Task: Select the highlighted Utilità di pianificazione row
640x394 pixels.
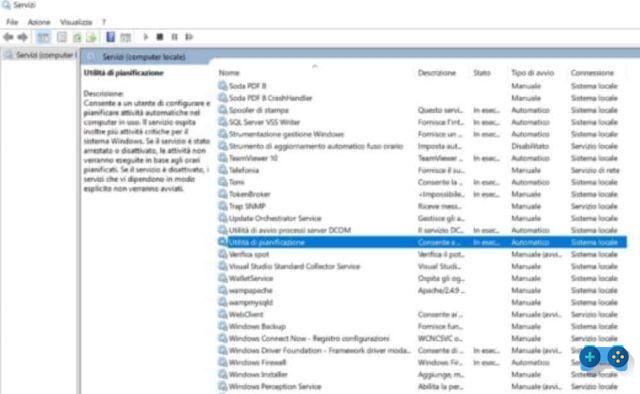Action: (422, 242)
